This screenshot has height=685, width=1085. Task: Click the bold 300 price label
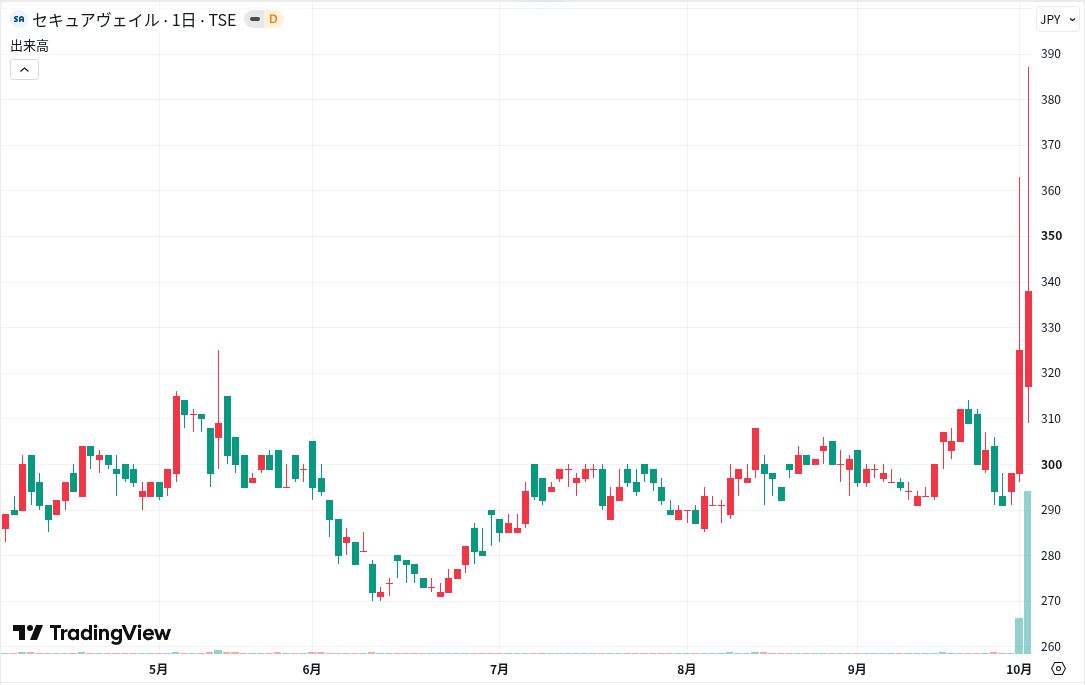coord(1051,464)
